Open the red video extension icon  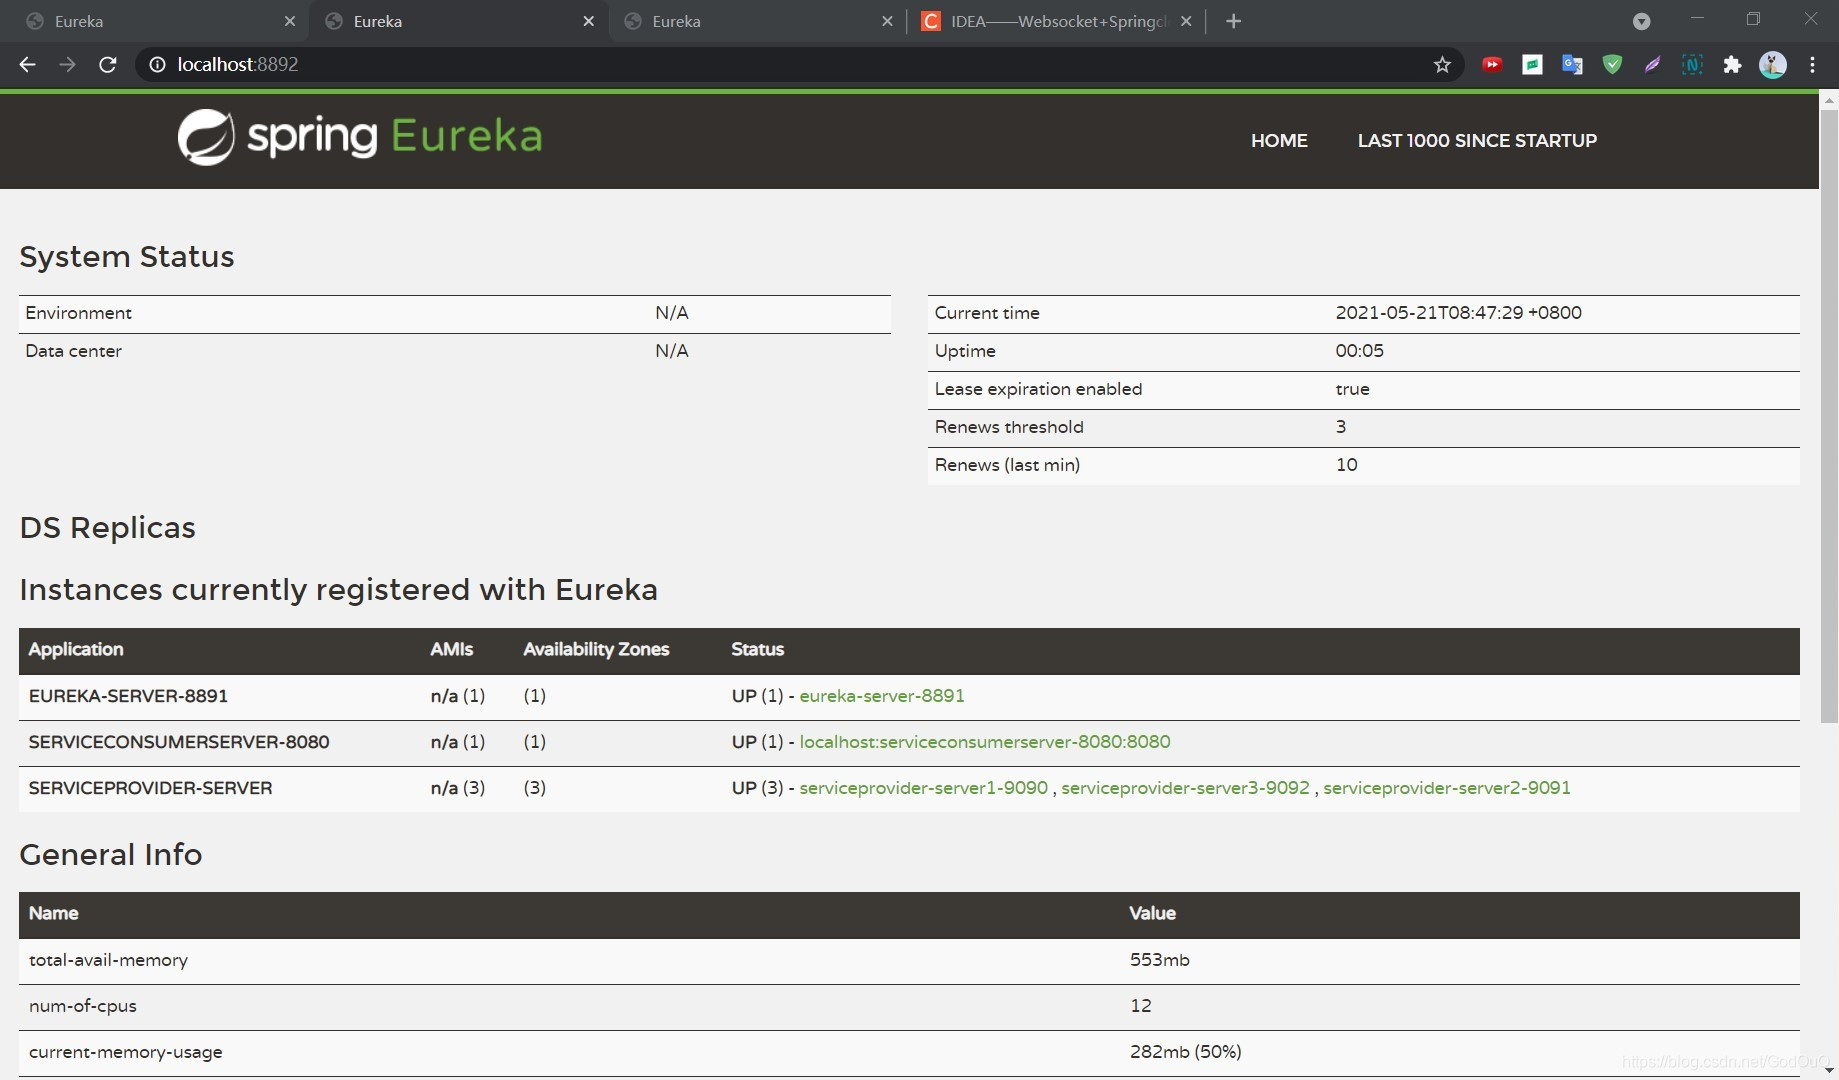point(1492,65)
